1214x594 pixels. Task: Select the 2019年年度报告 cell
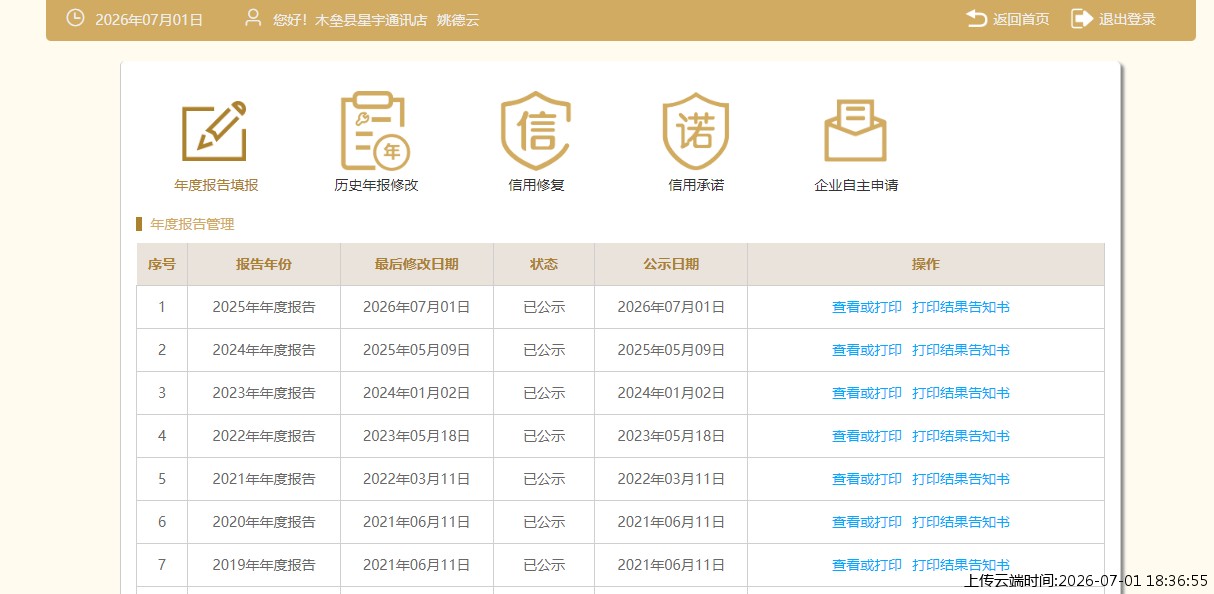[x=264, y=565]
